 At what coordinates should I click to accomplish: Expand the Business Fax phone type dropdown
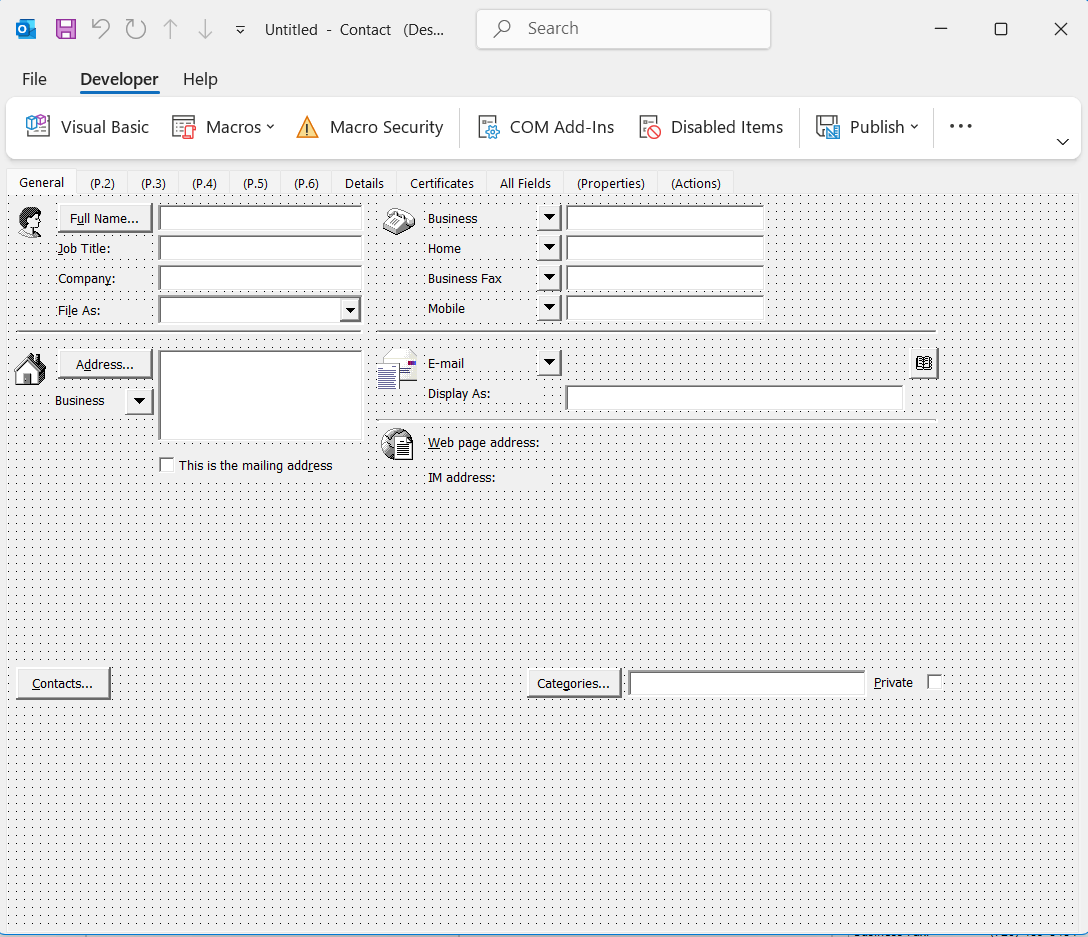(549, 278)
